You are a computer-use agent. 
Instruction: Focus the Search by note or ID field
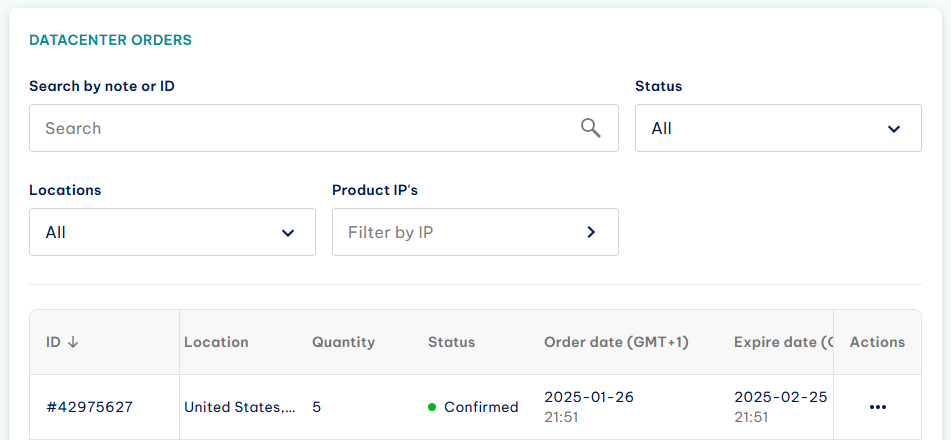click(324, 128)
